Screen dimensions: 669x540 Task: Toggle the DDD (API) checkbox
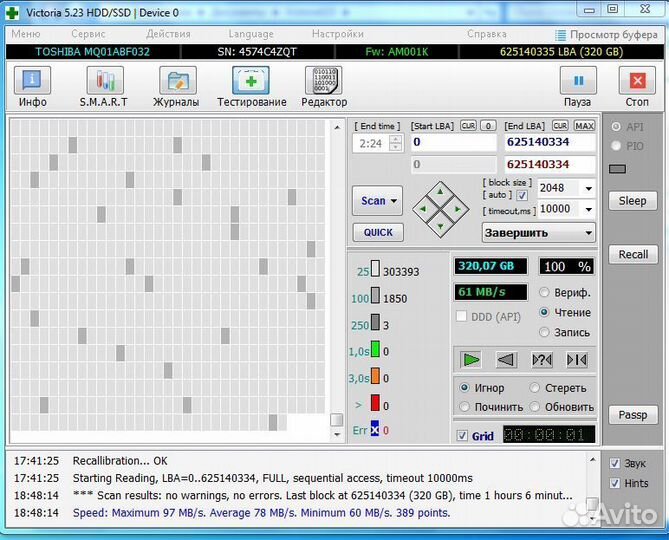tap(461, 316)
